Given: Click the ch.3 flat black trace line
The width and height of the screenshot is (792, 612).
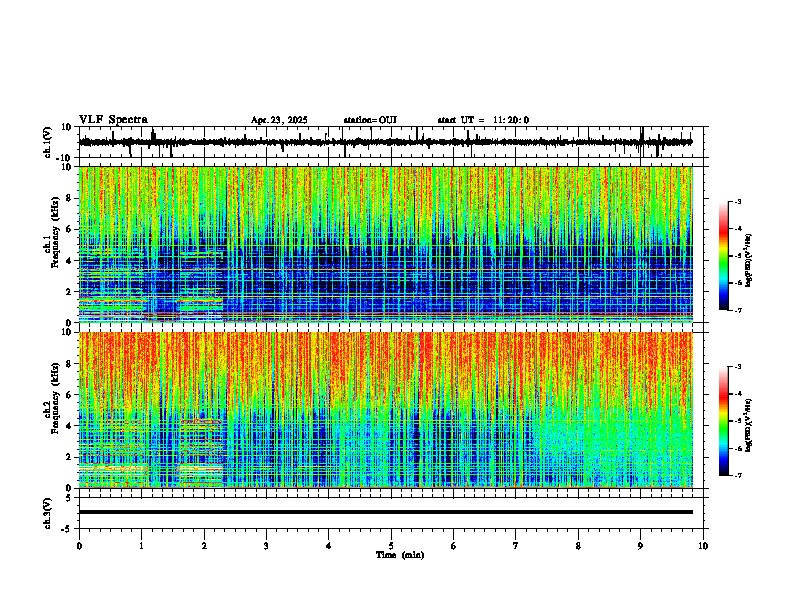Looking at the screenshot, I should click(x=386, y=512).
